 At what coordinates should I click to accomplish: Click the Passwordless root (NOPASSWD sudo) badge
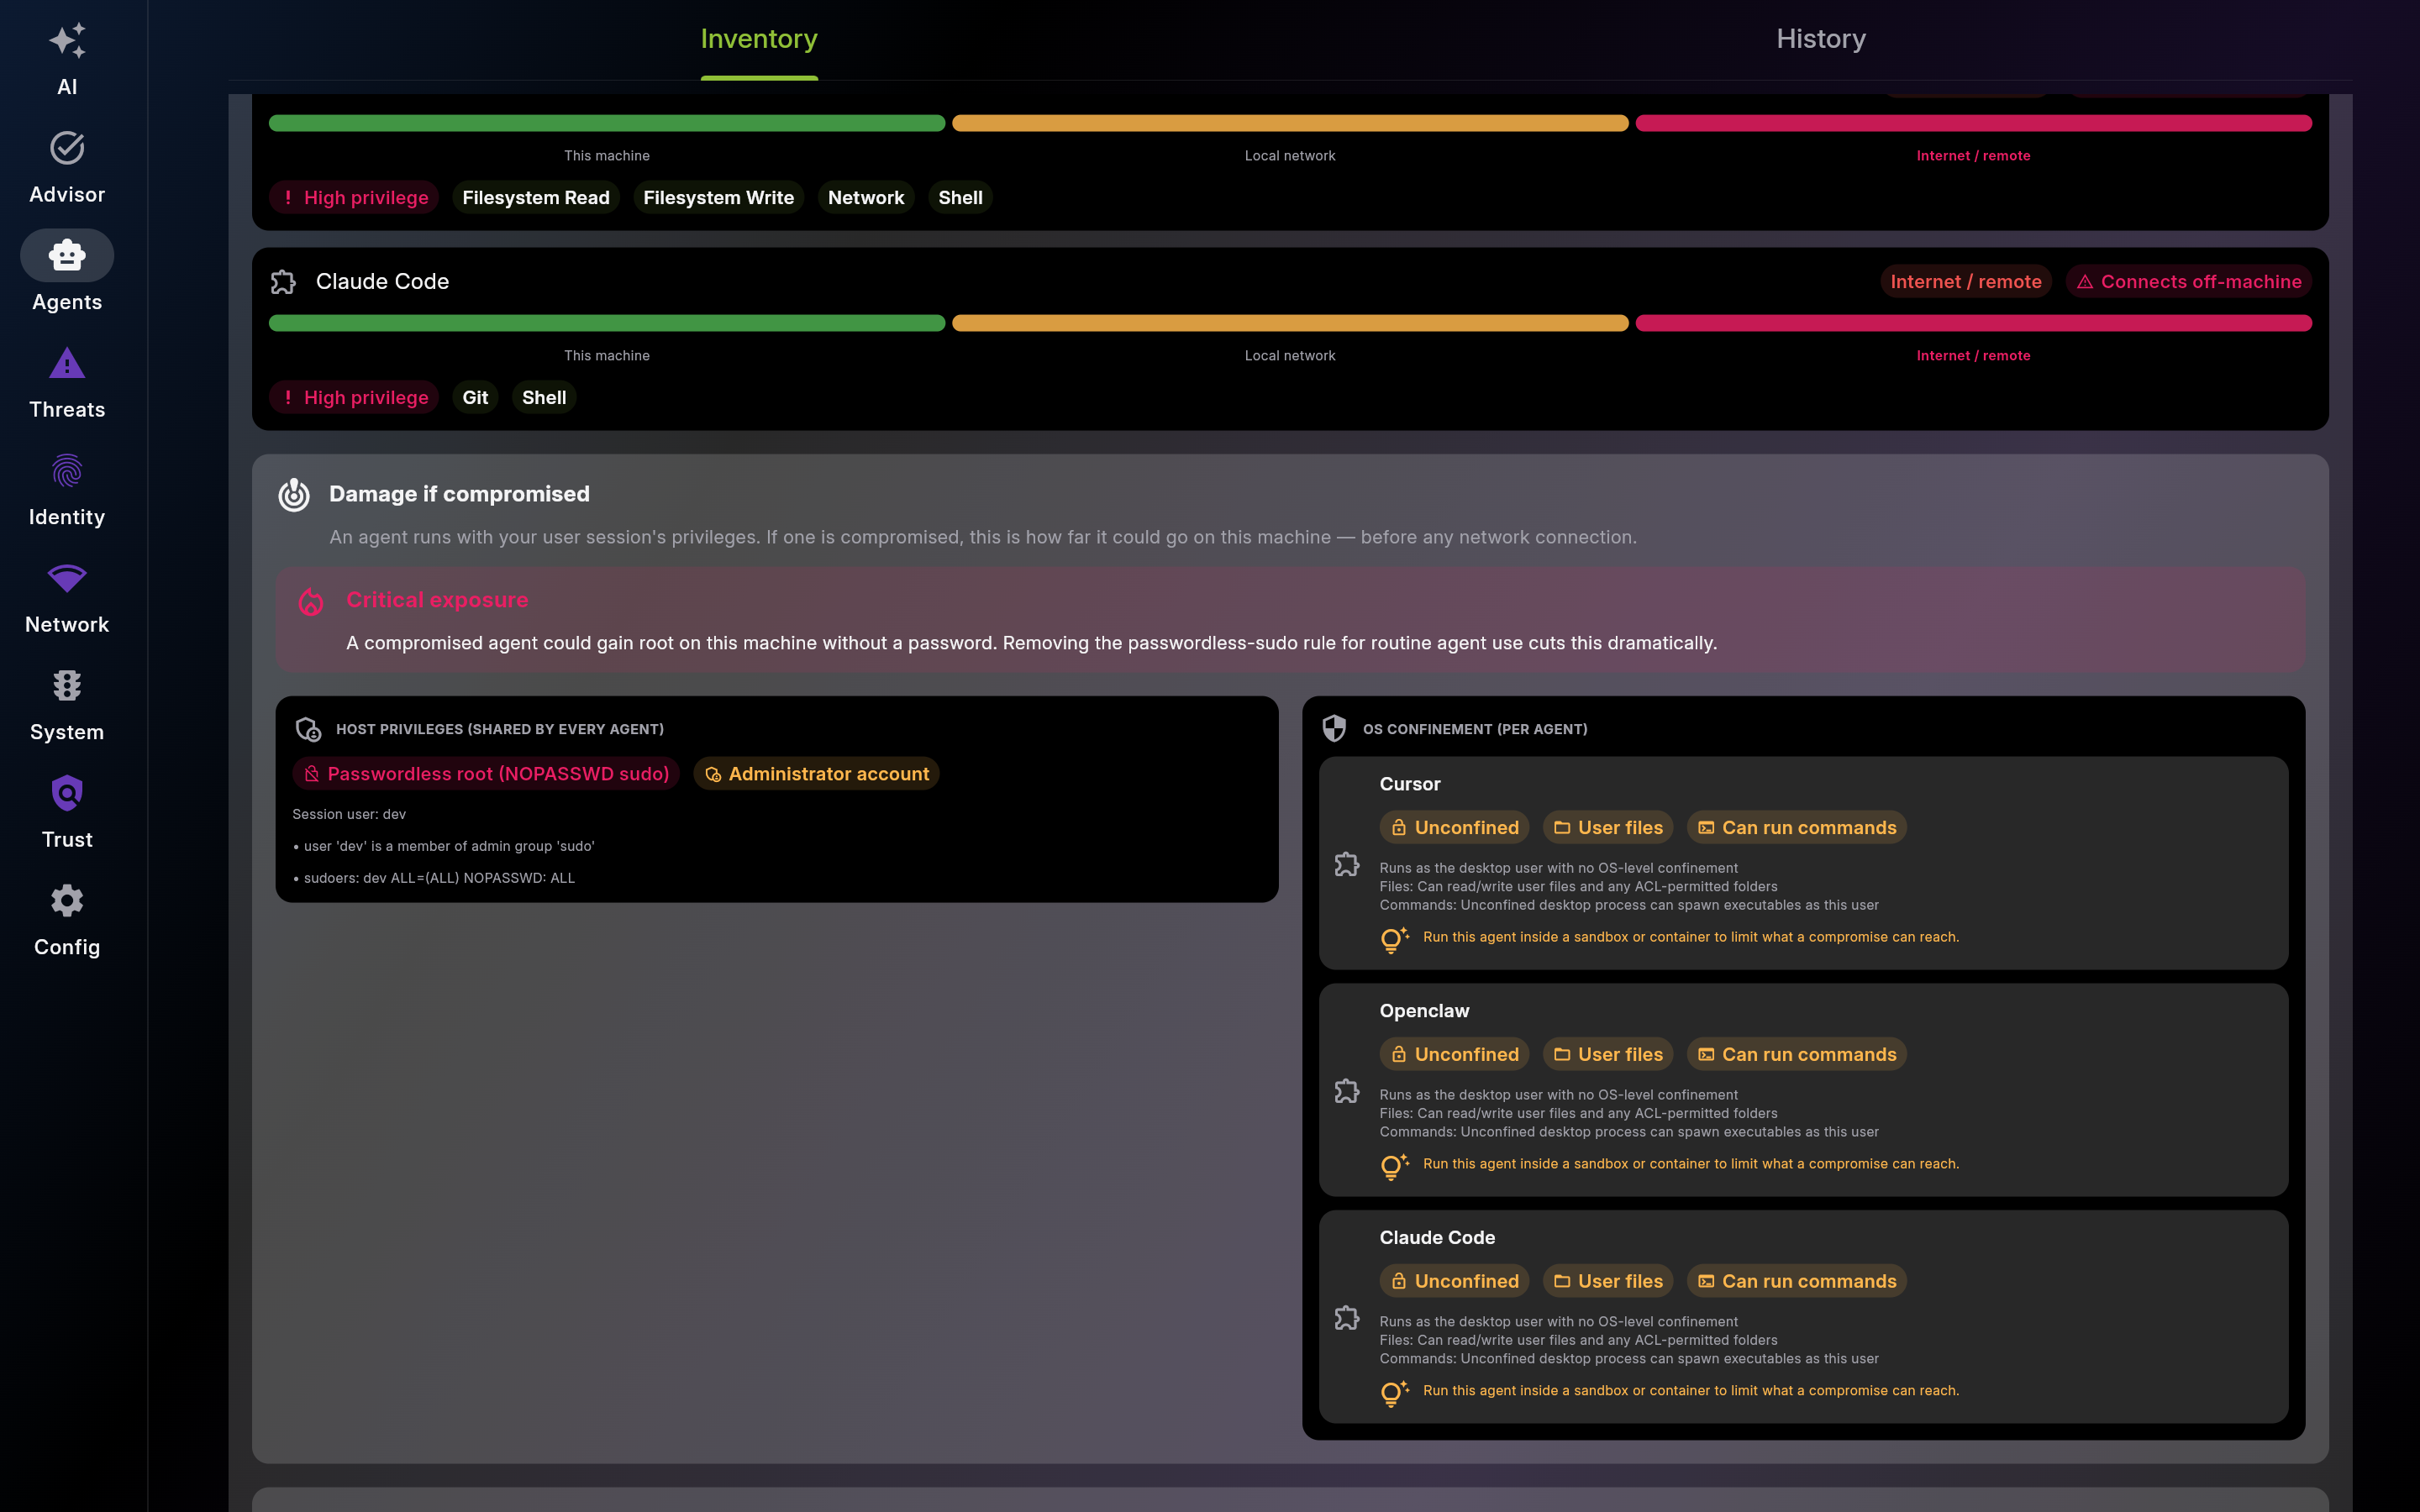pyautogui.click(x=486, y=774)
